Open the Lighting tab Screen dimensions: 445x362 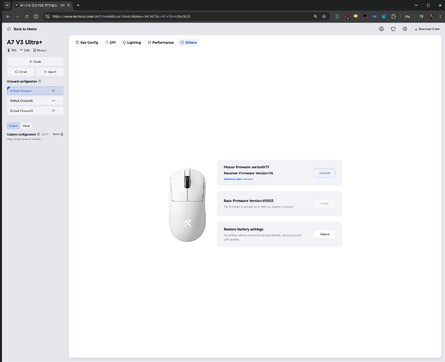click(x=132, y=43)
